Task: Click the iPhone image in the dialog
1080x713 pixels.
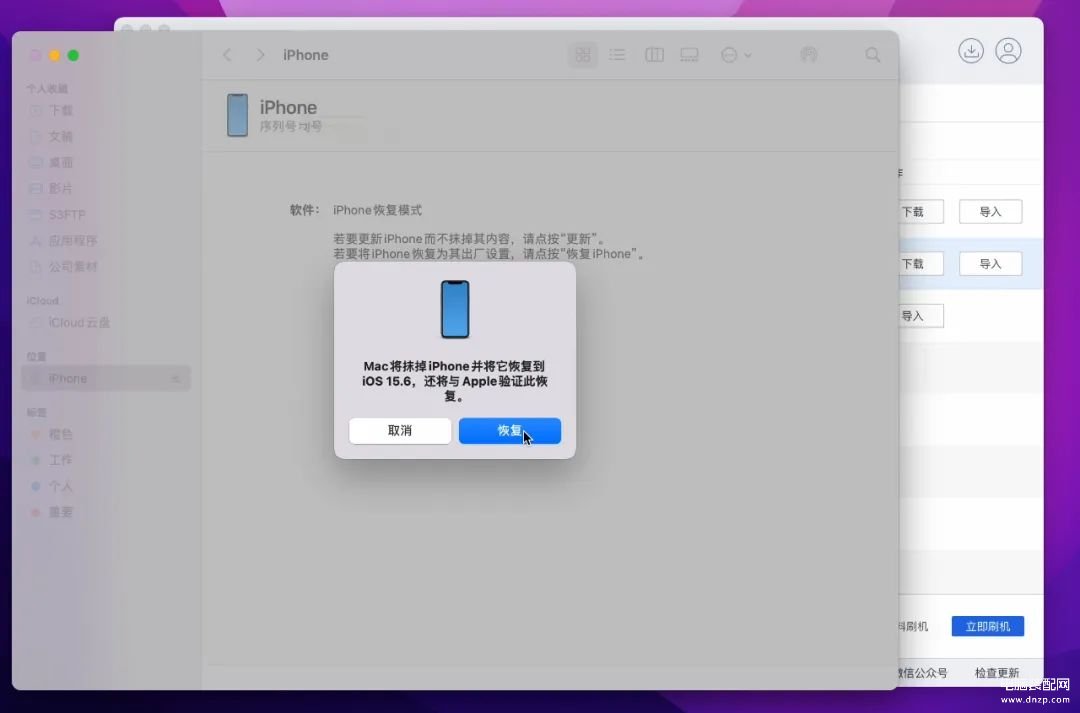Action: 455,309
